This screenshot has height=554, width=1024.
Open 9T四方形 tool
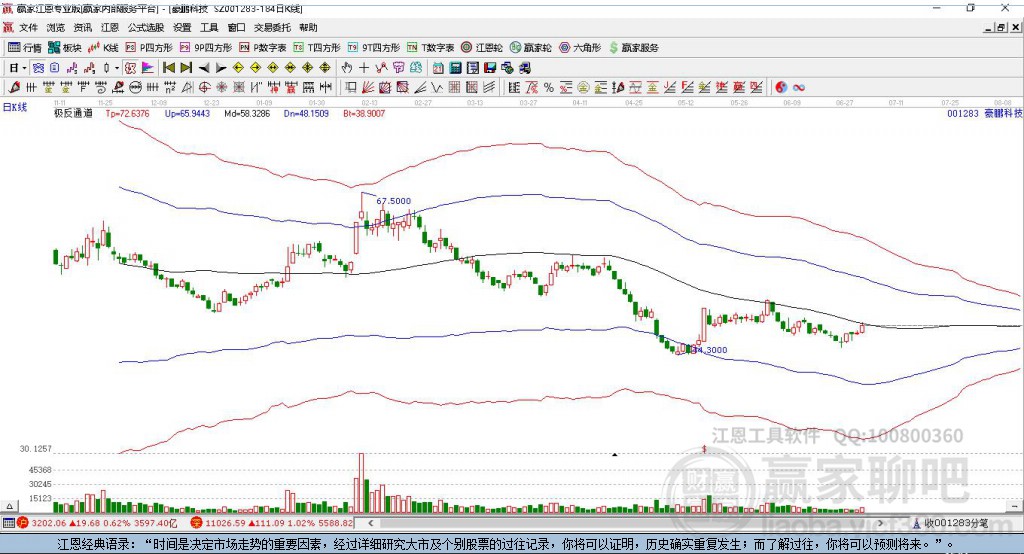click(374, 48)
